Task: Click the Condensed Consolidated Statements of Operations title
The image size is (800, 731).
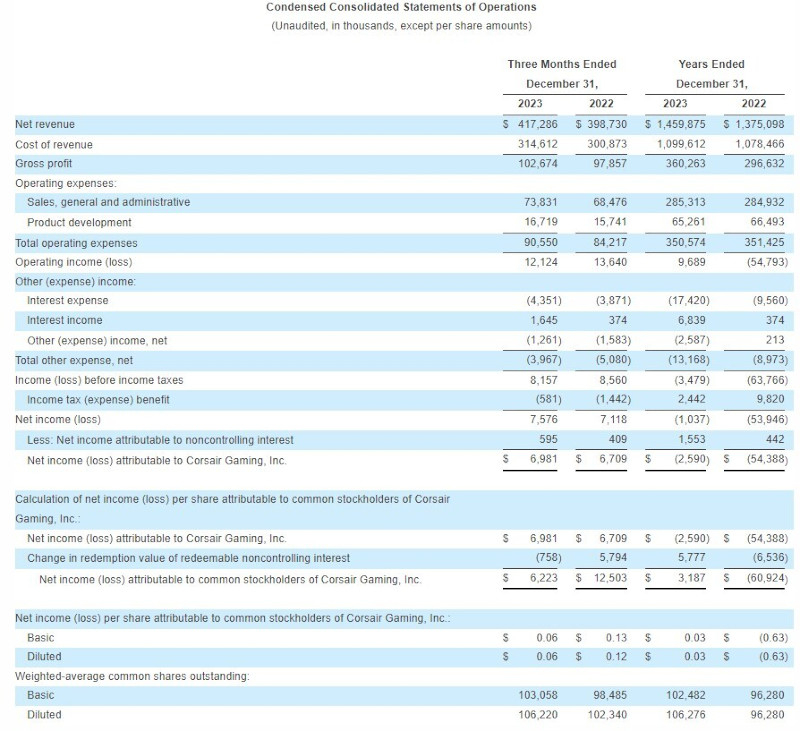Action: [x=401, y=7]
